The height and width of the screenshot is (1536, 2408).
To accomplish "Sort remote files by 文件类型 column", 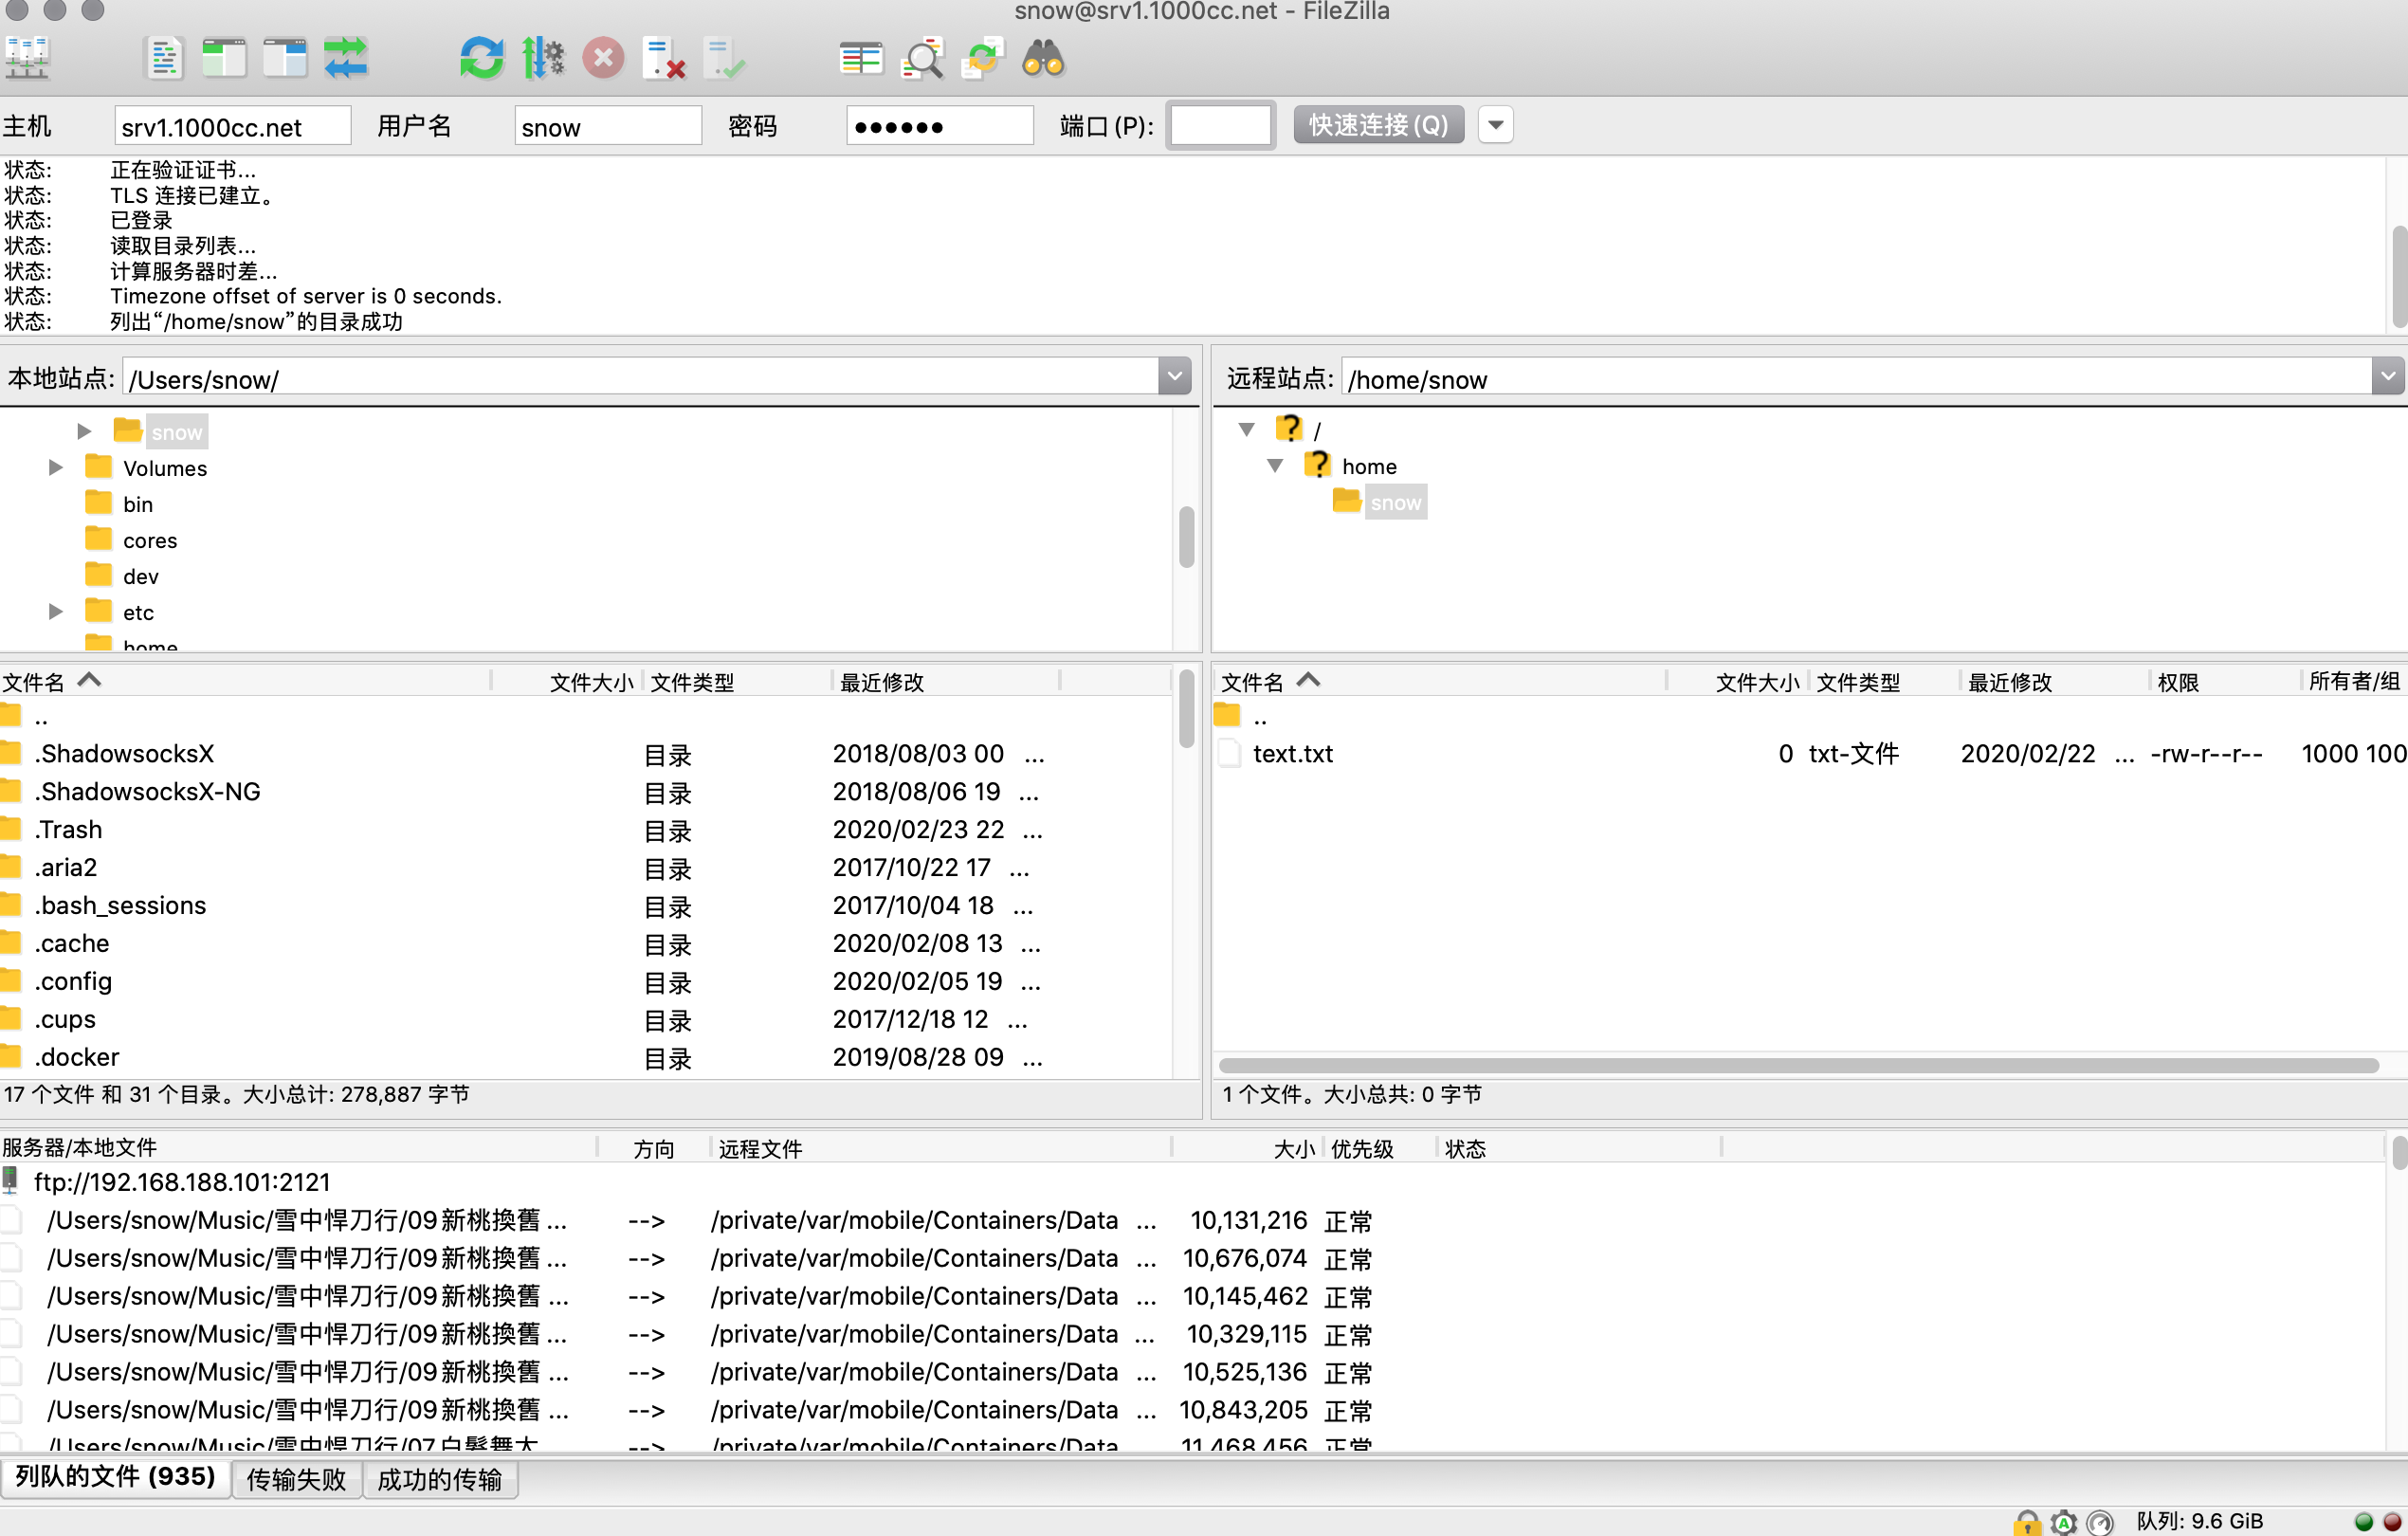I will tap(1883, 681).
